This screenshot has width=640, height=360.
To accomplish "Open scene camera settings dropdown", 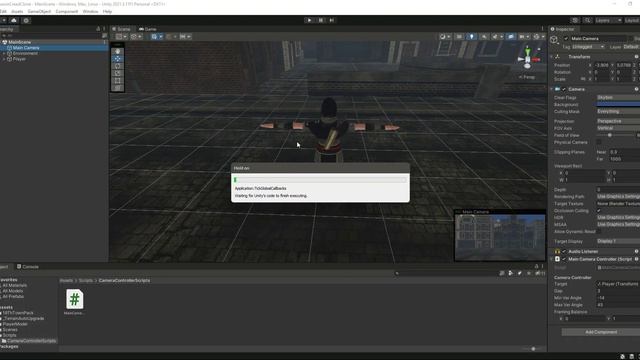I will point(524,37).
